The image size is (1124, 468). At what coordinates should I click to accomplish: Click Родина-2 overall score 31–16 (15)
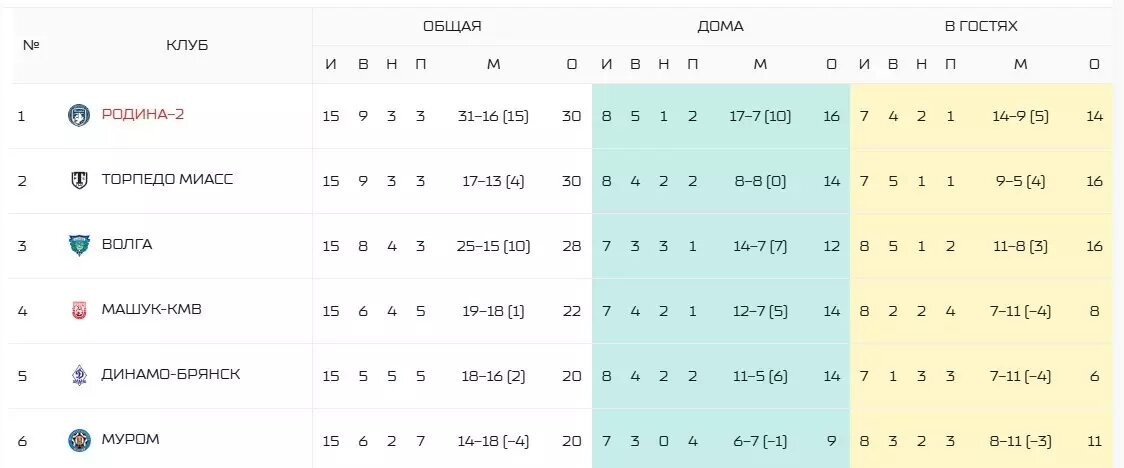point(493,116)
